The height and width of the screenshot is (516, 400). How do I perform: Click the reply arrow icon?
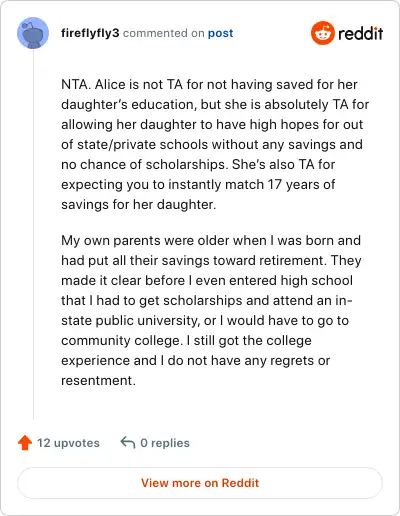[128, 443]
